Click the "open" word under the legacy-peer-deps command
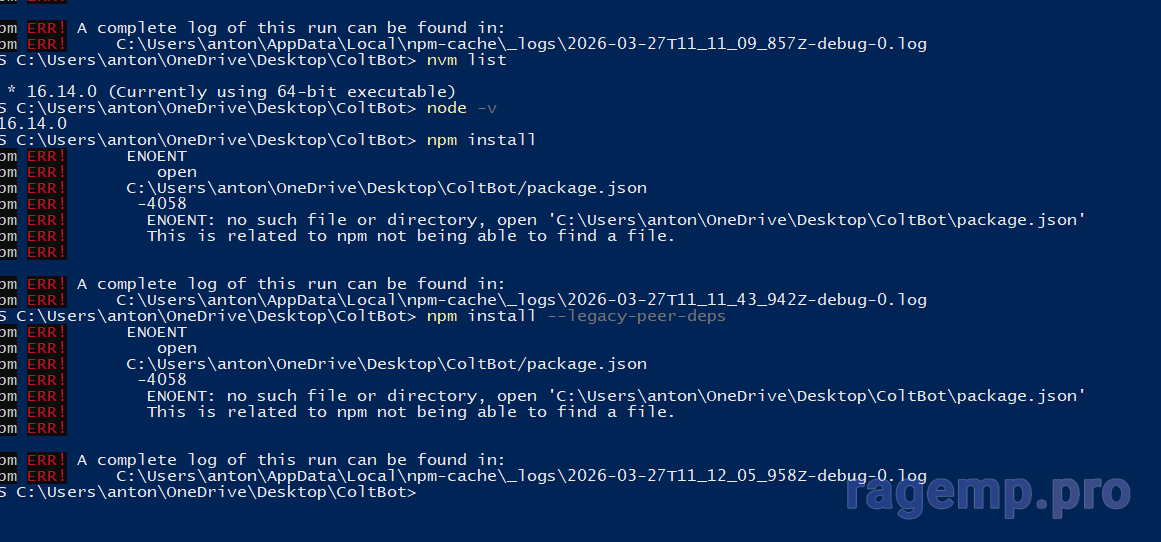This screenshot has width=1161, height=542. (x=176, y=348)
